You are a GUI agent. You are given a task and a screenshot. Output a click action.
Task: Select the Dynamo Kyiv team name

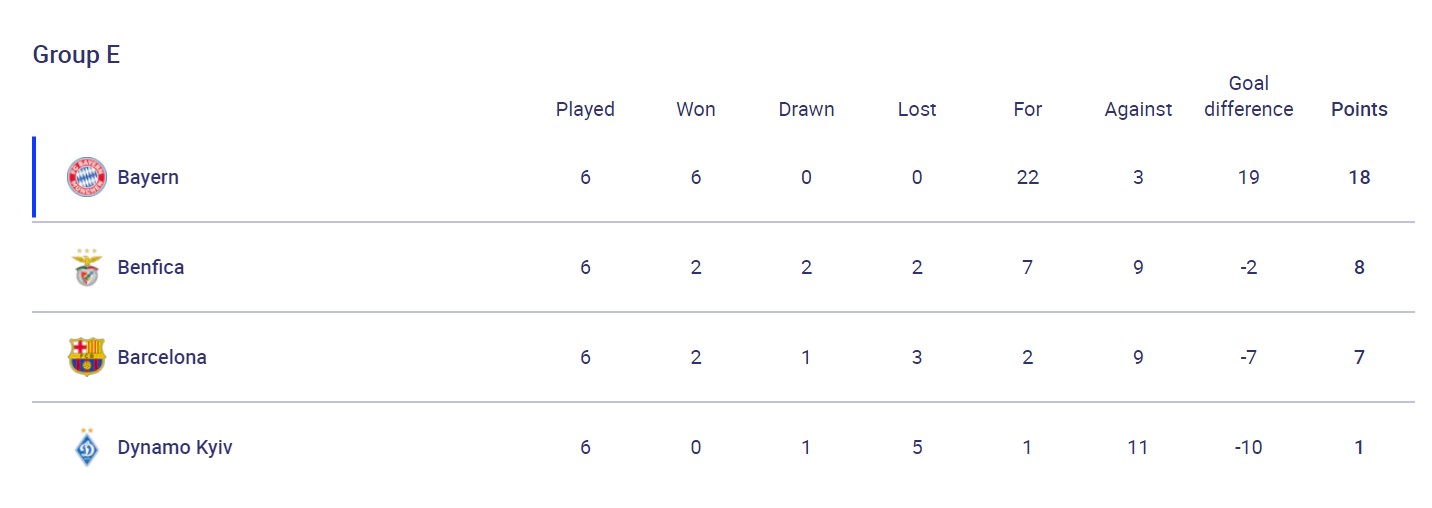point(175,447)
